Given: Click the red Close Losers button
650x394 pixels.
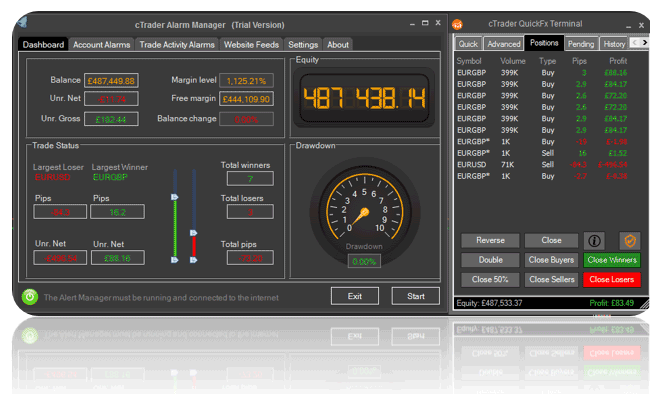Looking at the screenshot, I should [612, 280].
